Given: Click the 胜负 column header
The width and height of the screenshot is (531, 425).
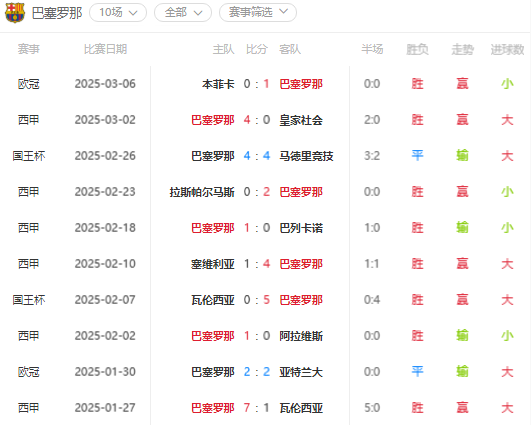Looking at the screenshot, I should (x=417, y=49).
